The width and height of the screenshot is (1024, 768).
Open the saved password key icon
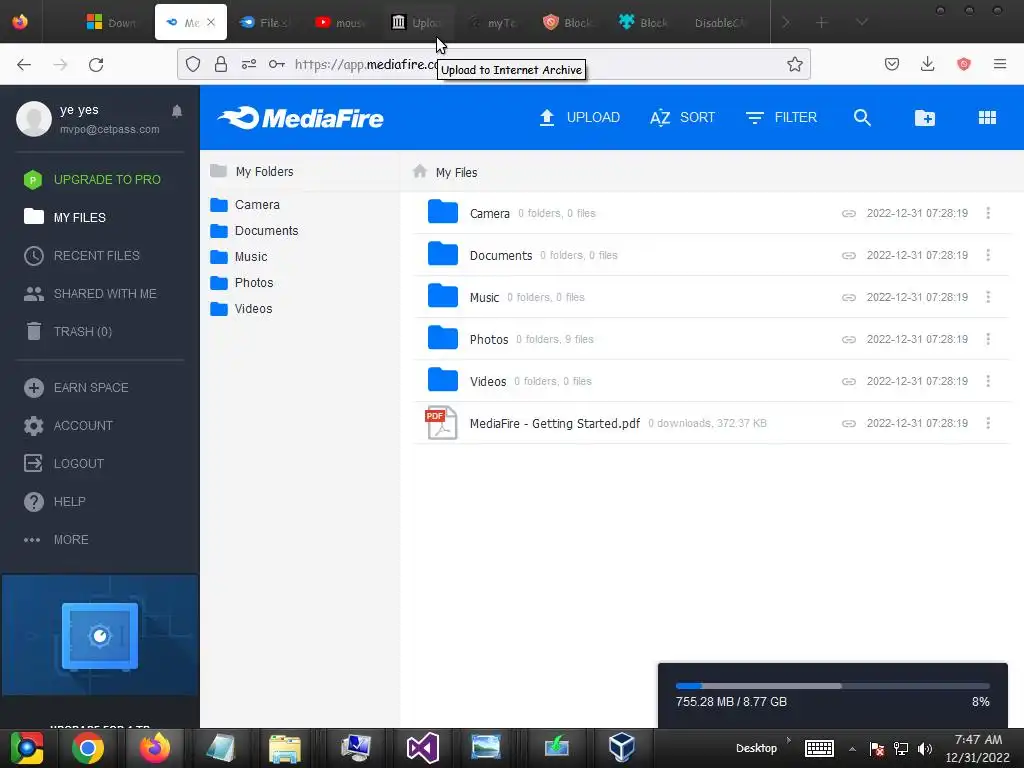(276, 64)
